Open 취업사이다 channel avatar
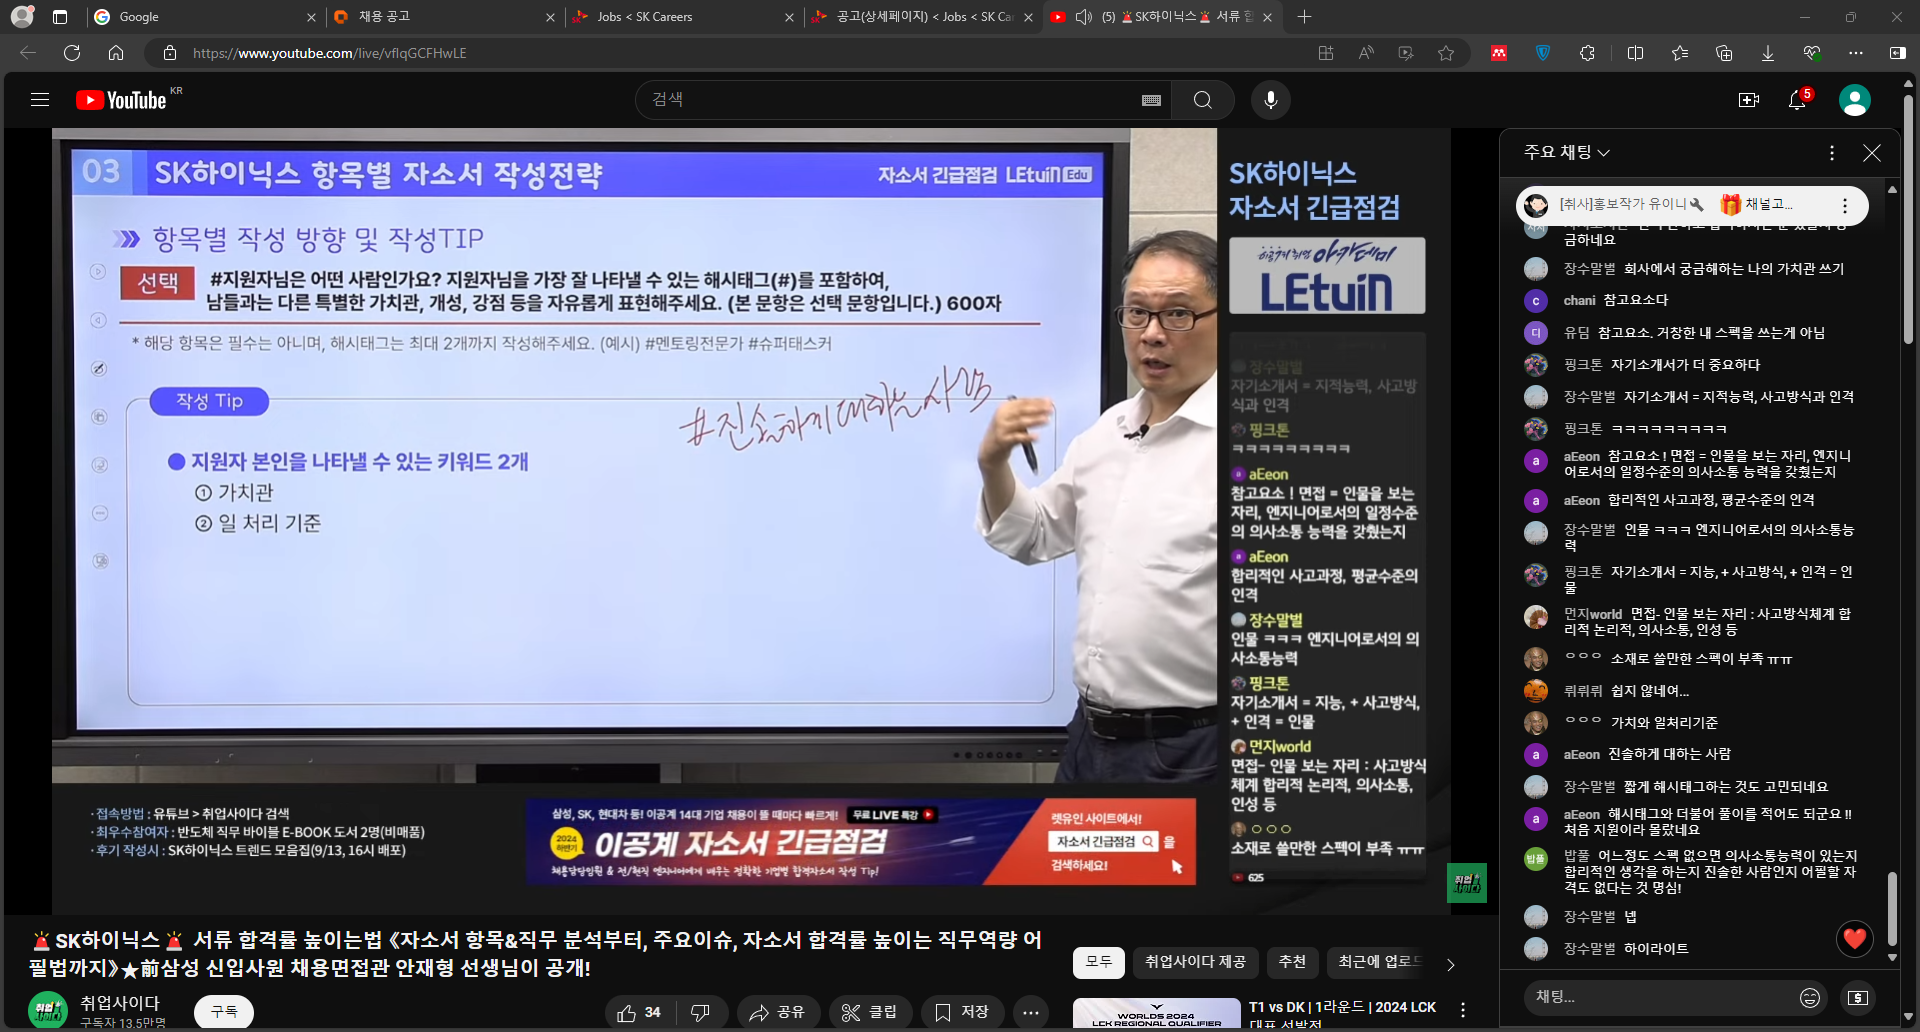This screenshot has height=1032, width=1920. coord(48,1011)
